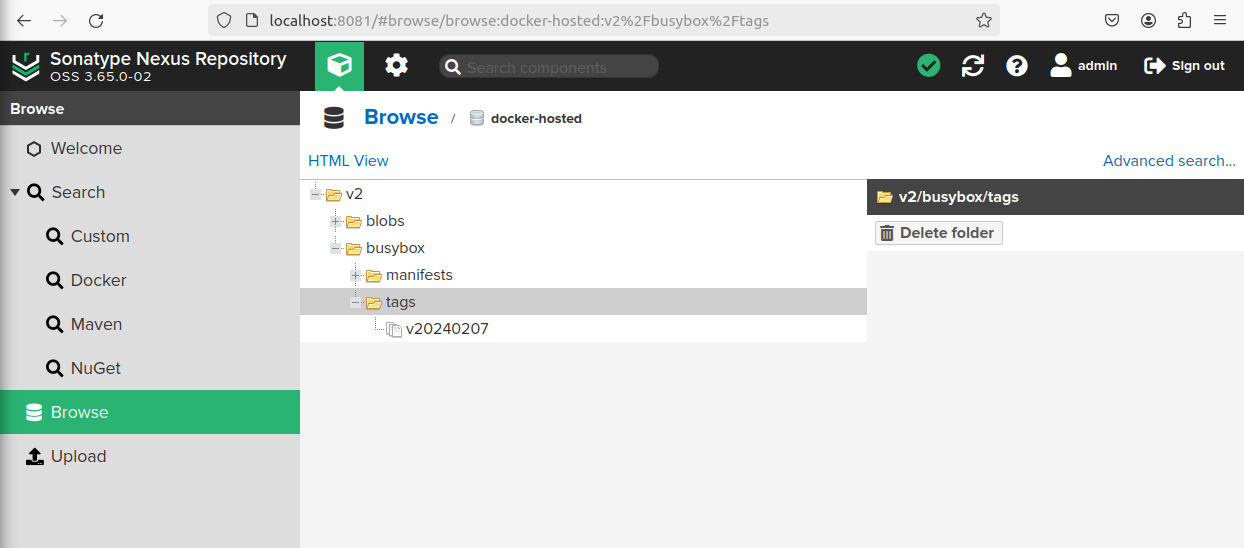Expand the manifests folder node
Screen dimensions: 1244x548
click(356, 275)
